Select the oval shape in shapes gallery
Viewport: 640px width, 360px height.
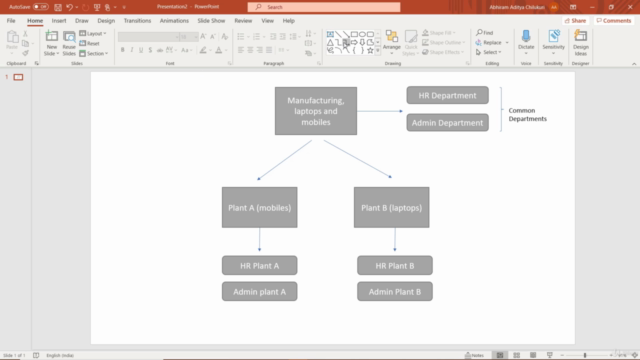[x=362, y=34]
